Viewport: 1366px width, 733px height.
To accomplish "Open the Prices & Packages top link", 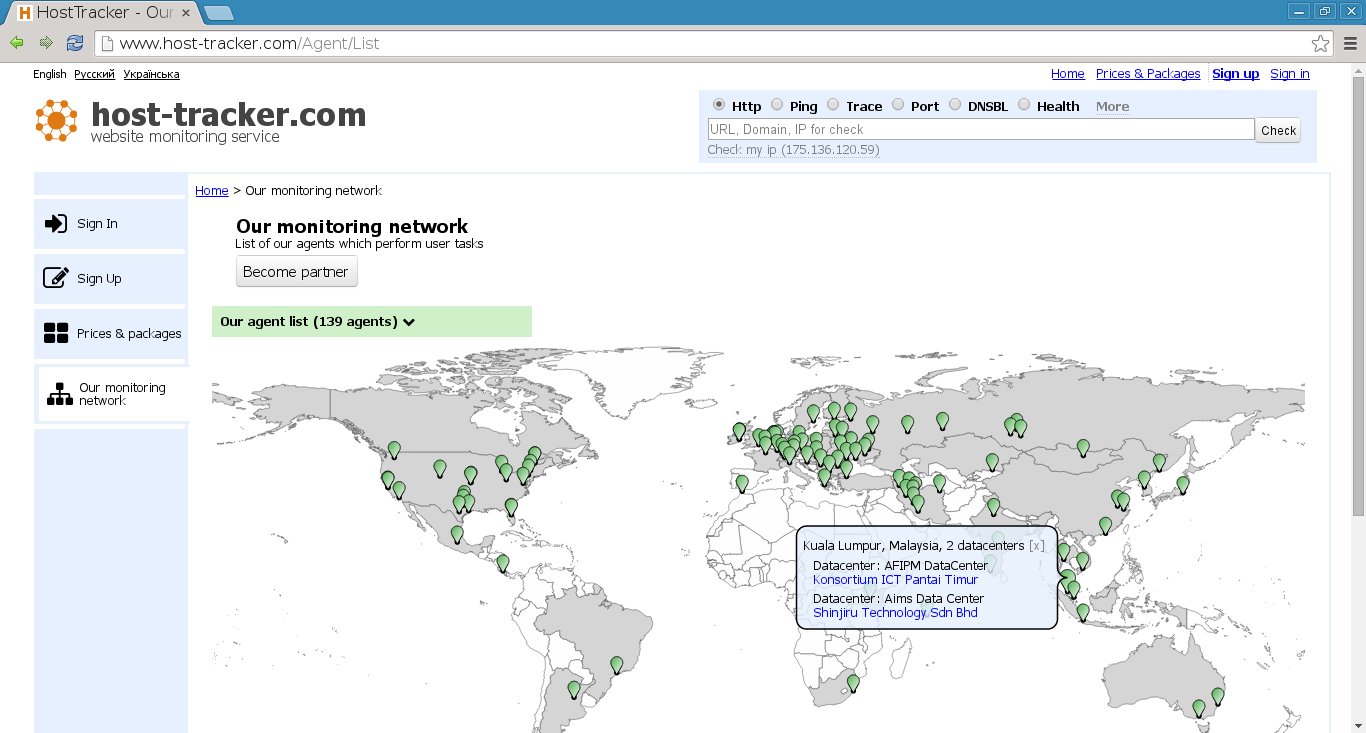I will 1148,74.
